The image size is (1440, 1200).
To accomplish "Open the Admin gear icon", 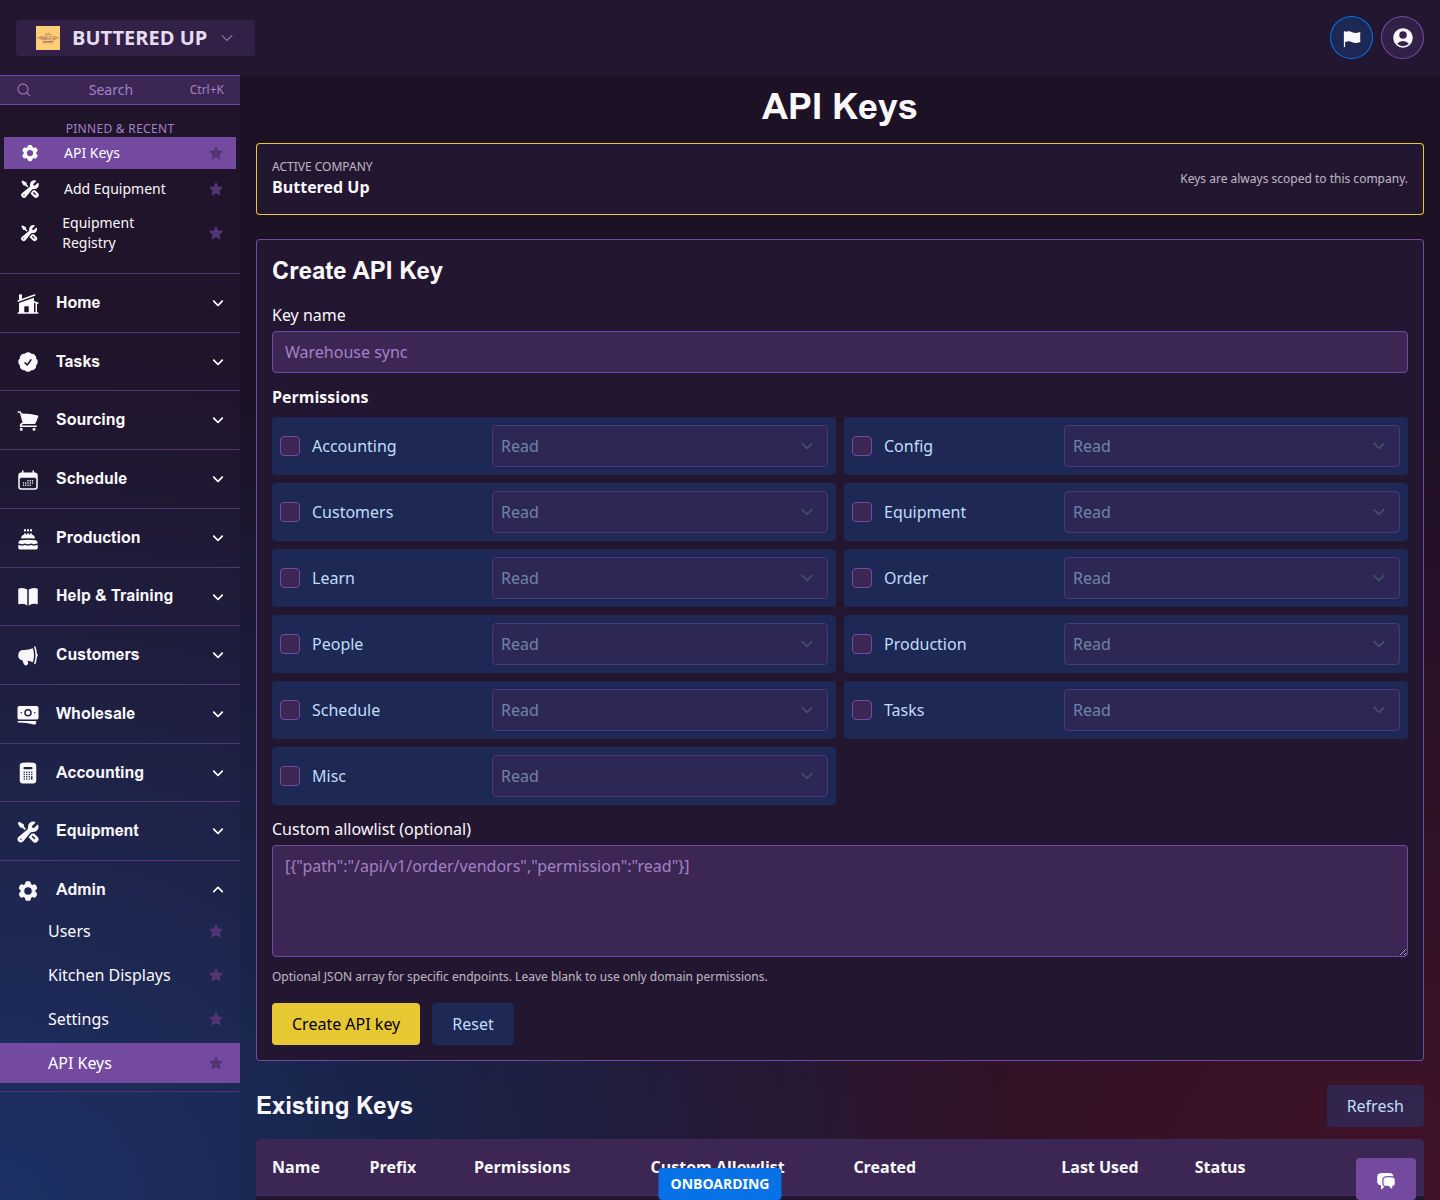I will pyautogui.click(x=28, y=889).
